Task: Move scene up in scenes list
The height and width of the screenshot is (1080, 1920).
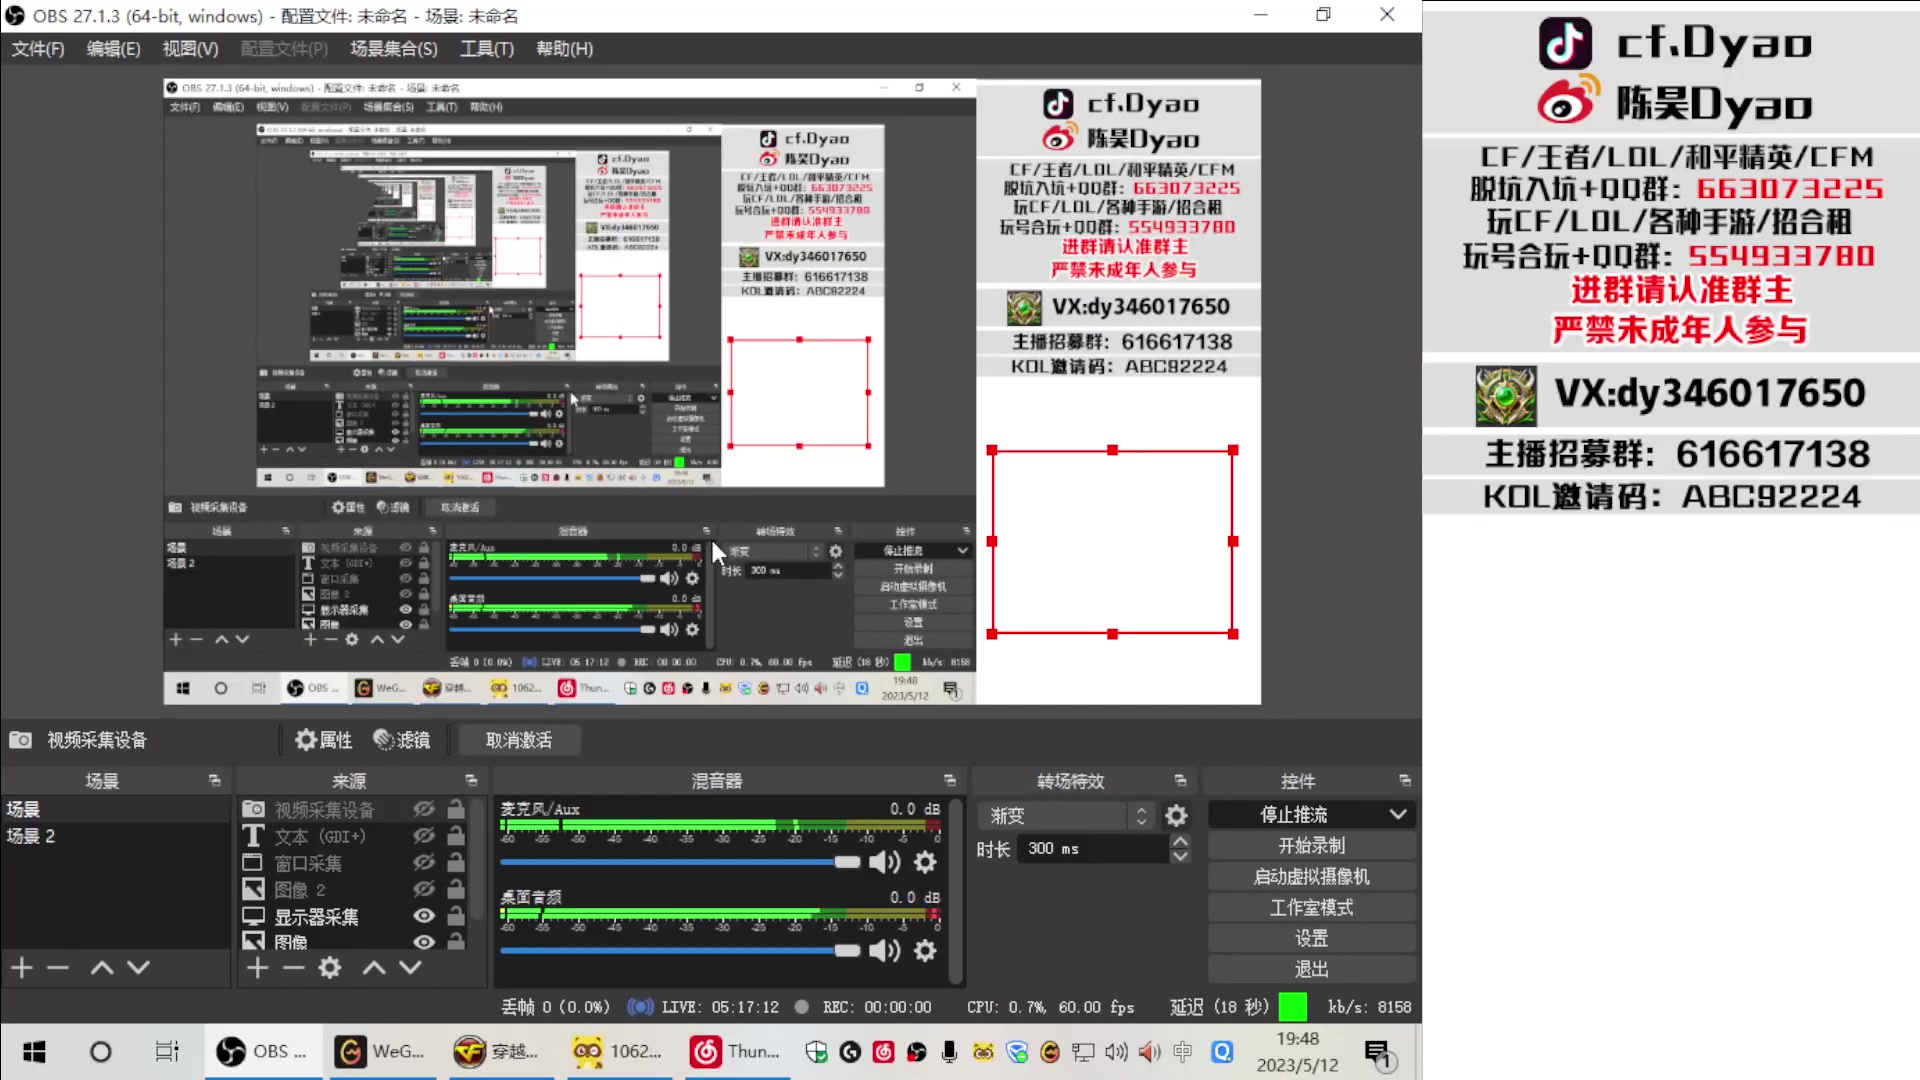Action: click(102, 967)
